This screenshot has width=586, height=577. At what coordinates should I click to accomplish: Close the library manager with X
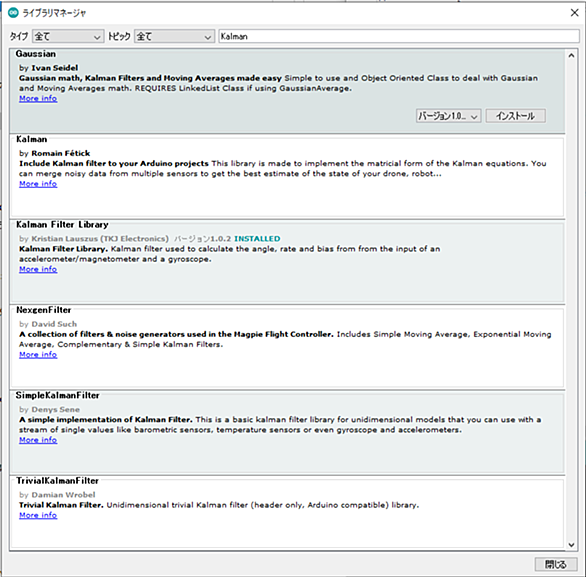point(574,13)
